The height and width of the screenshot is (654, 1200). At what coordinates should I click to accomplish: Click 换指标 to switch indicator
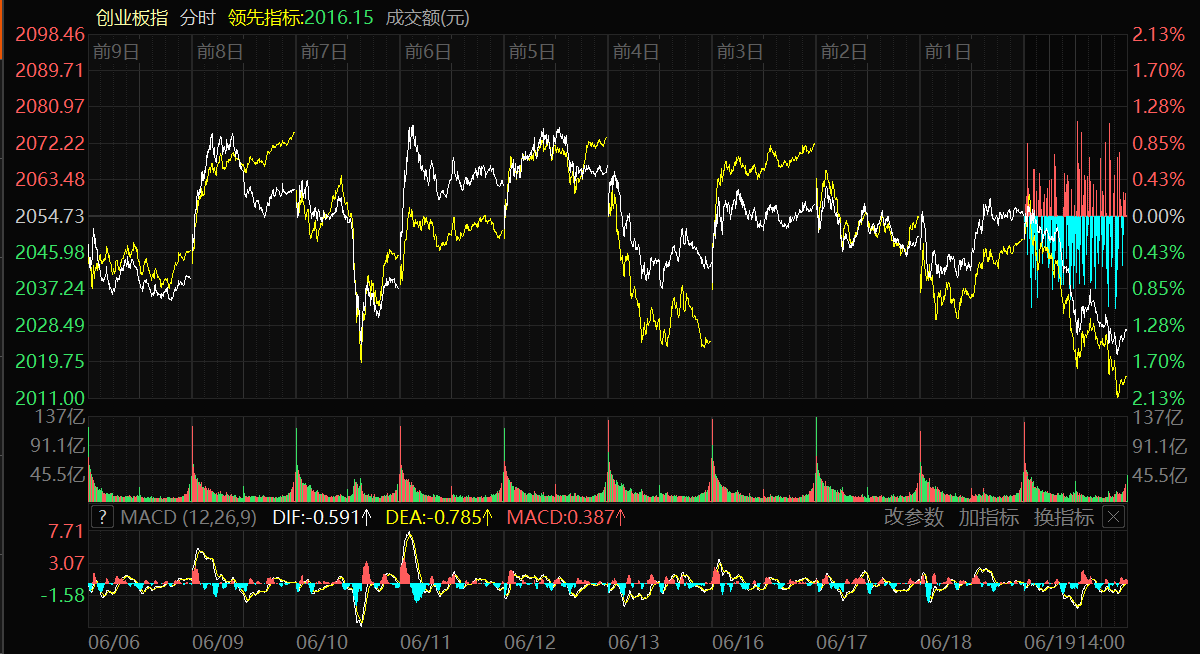pos(1064,517)
